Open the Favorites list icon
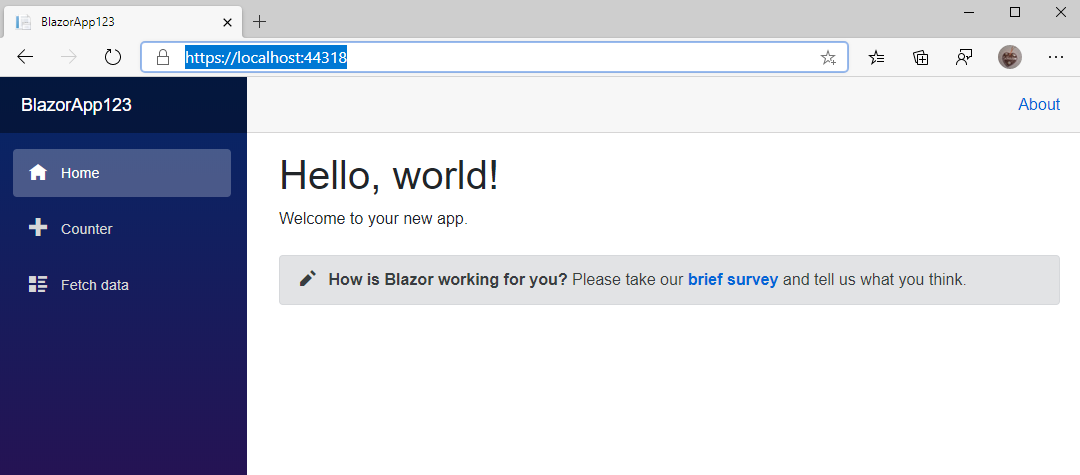This screenshot has width=1080, height=475. (x=876, y=58)
